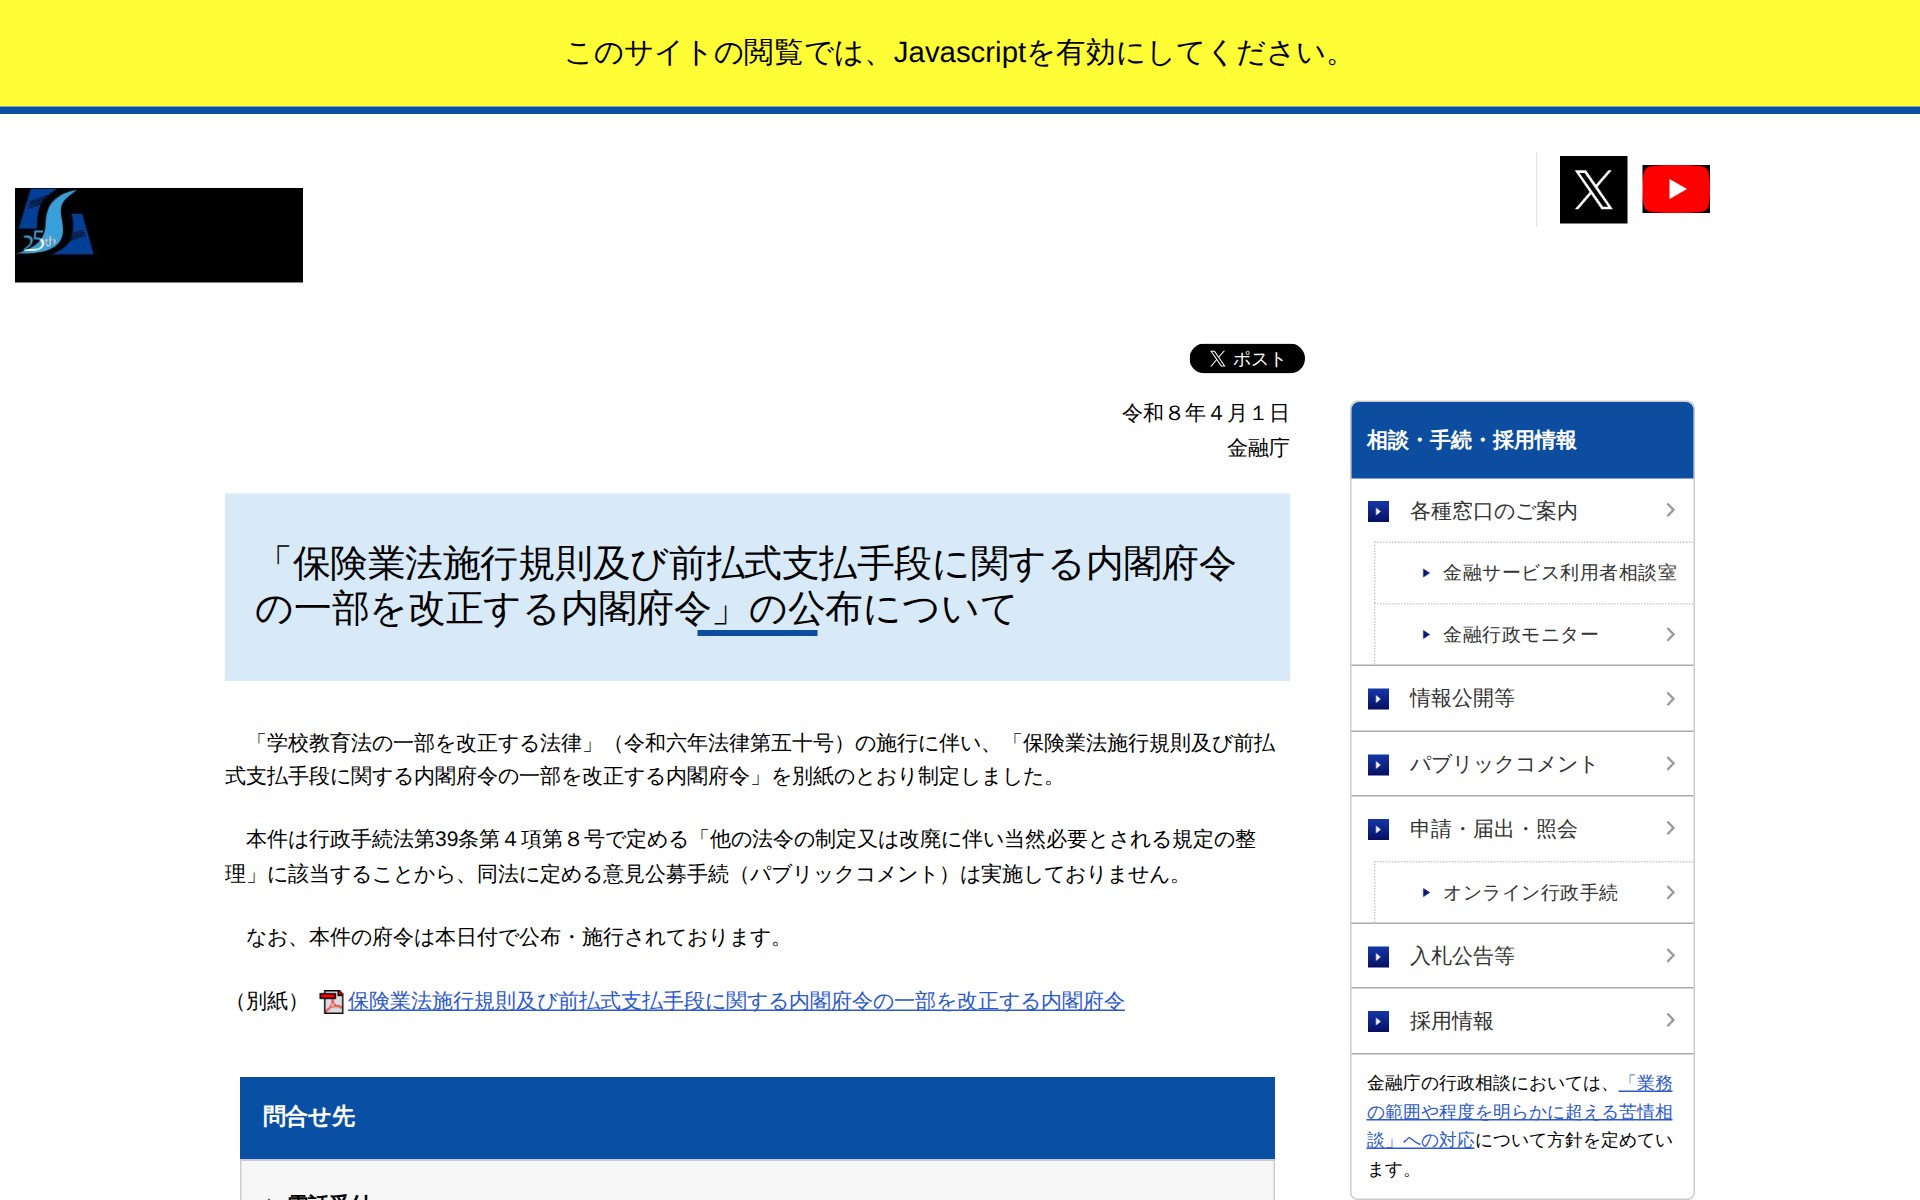Image resolution: width=1920 pixels, height=1200 pixels.
Task: Click the blue arrow icon beside 情報公開等
Action: coord(1378,699)
